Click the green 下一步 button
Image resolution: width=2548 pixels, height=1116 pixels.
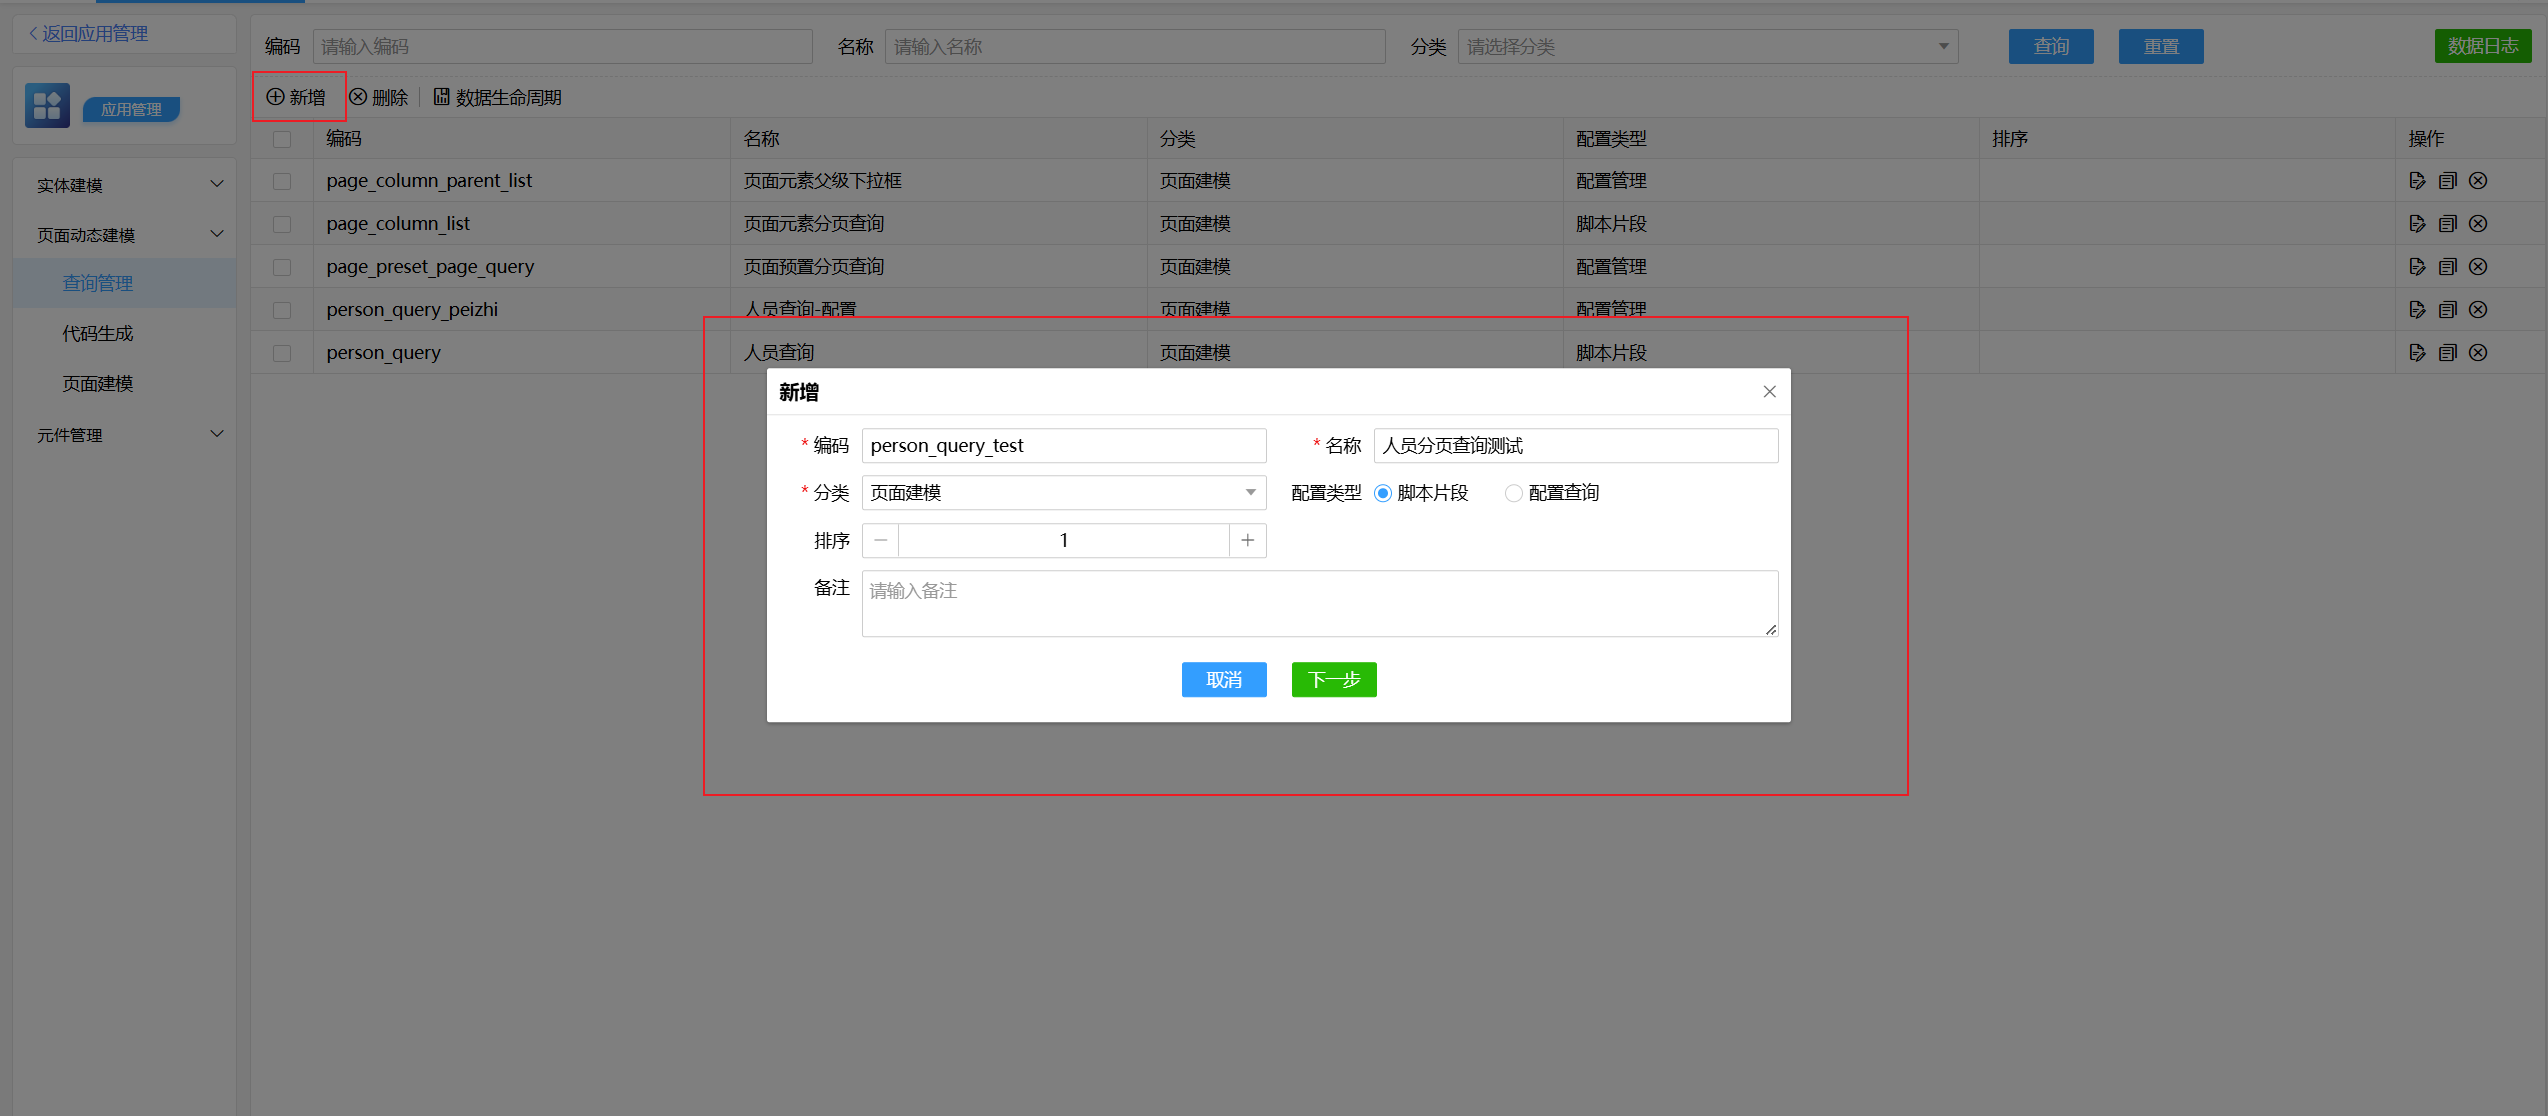tap(1333, 680)
